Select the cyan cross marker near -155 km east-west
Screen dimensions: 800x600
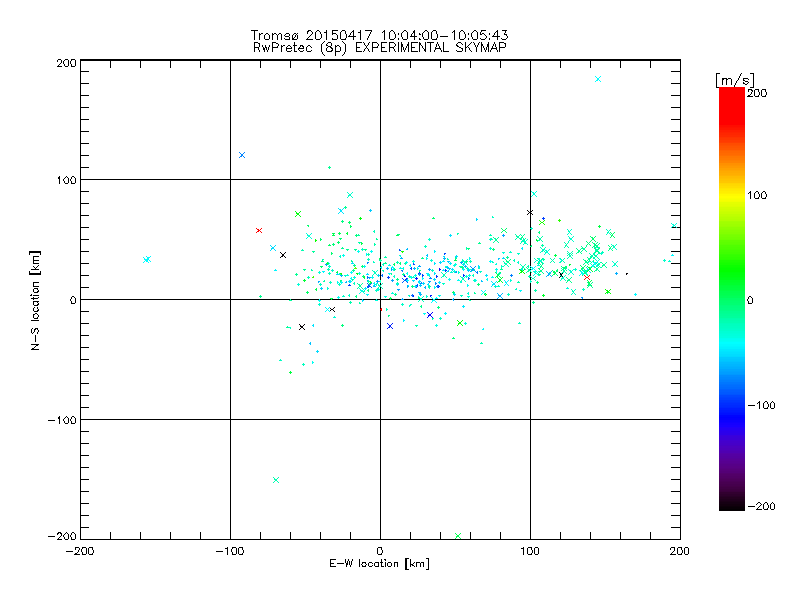[x=147, y=259]
